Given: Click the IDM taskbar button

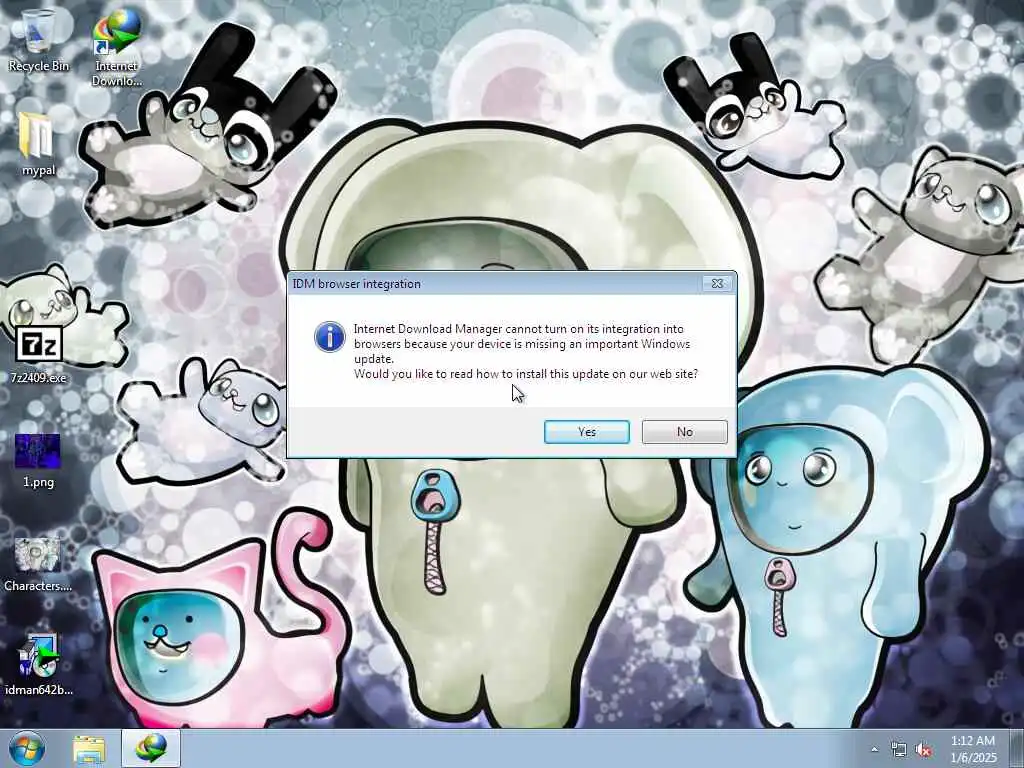Looking at the screenshot, I should coord(151,748).
